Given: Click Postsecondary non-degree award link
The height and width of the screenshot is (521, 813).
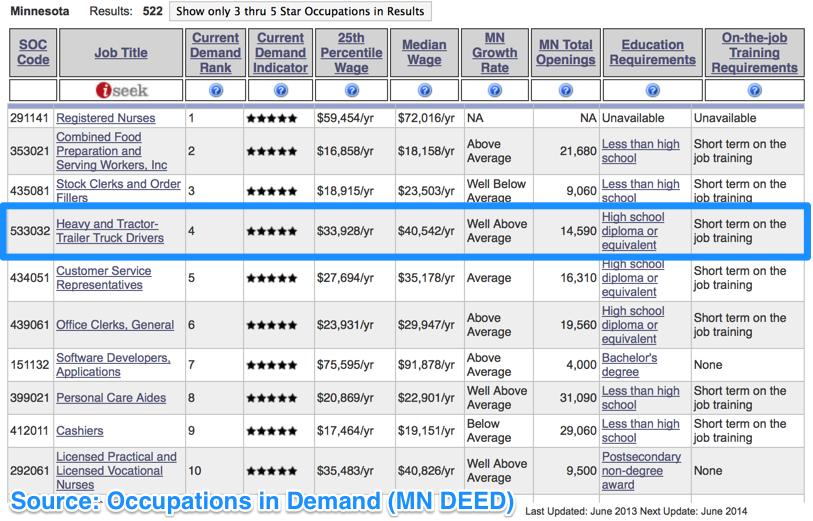Looking at the screenshot, I should pos(641,471).
